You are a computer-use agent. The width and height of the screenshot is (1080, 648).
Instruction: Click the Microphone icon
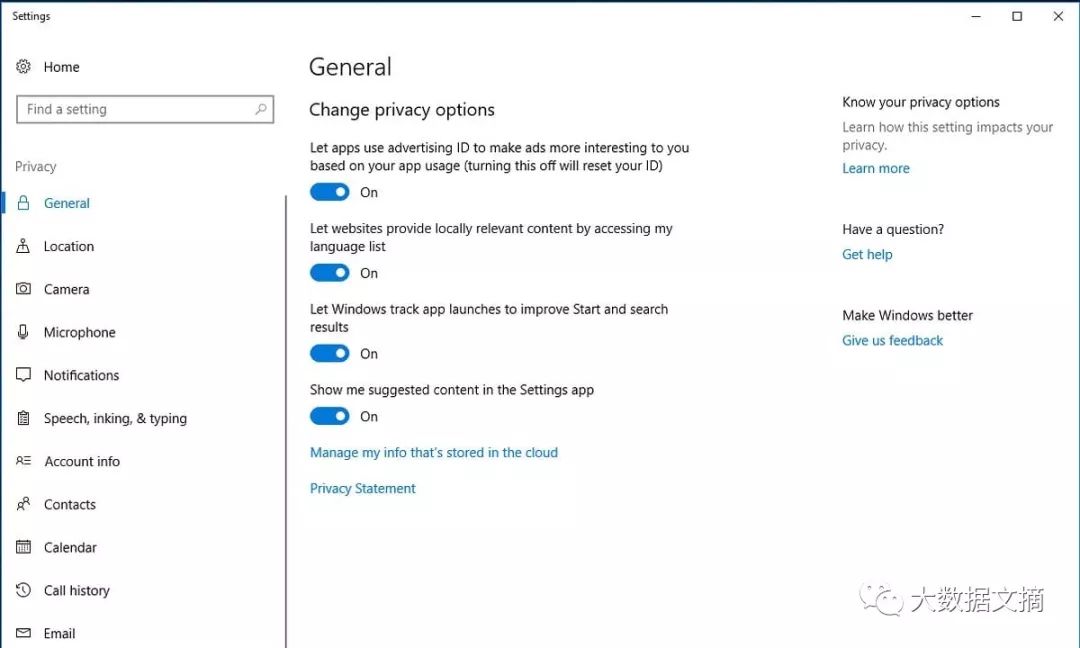(23, 332)
